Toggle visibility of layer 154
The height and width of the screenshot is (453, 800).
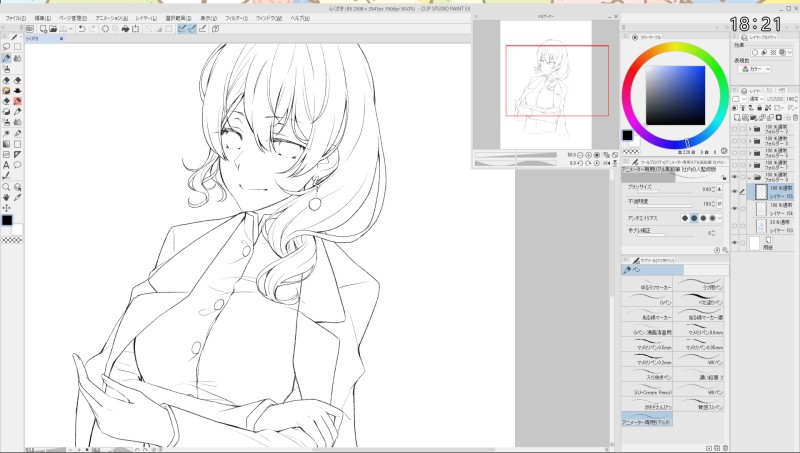click(x=734, y=208)
